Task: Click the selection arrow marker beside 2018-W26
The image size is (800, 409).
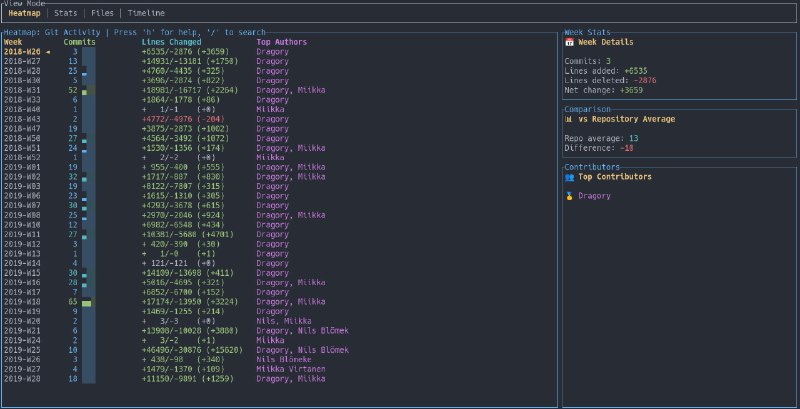Action: coord(46,51)
